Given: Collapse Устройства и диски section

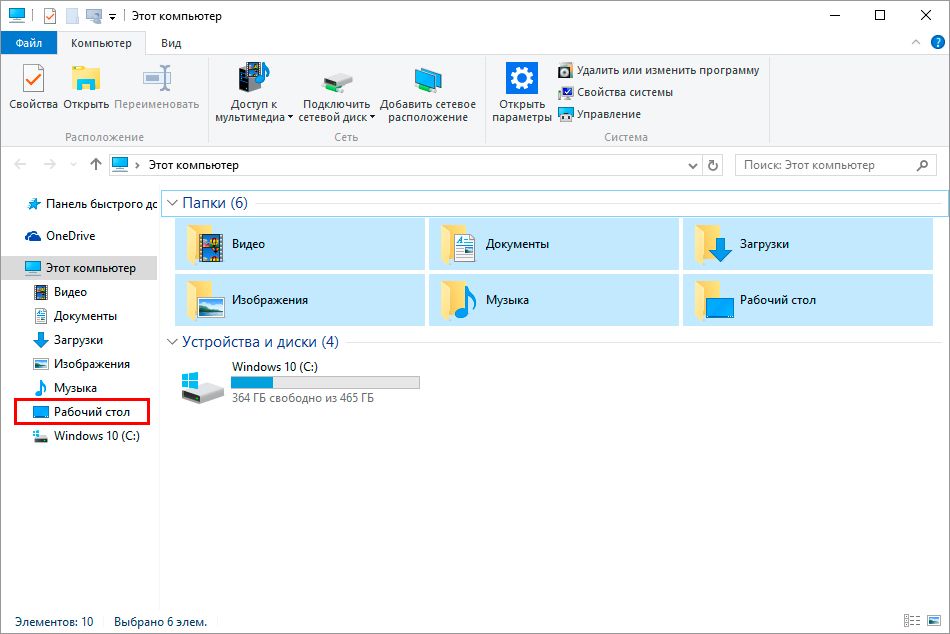Looking at the screenshot, I should tap(172, 342).
